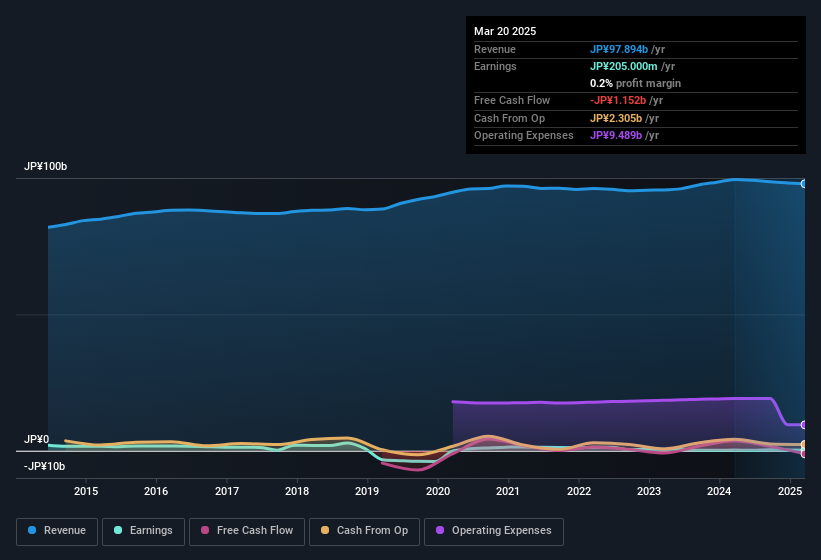Click the JP¥97.894b revenue value
821x560 pixels.
coord(619,49)
